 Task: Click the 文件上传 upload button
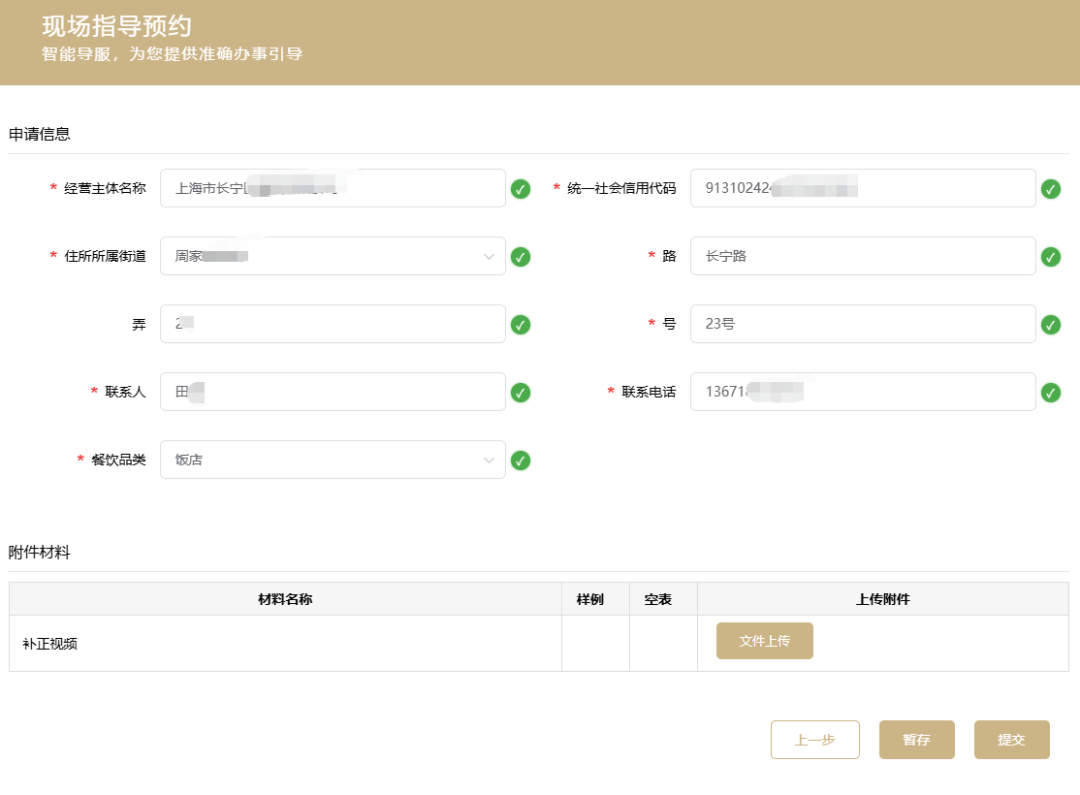764,640
